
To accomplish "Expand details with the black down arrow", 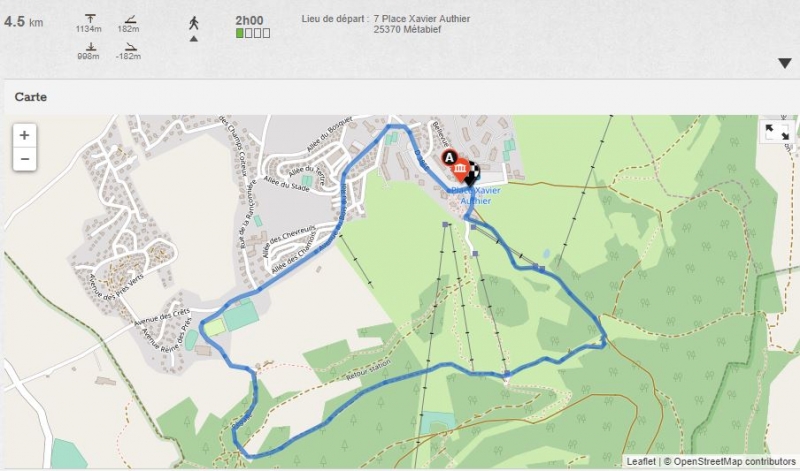I will pyautogui.click(x=785, y=63).
